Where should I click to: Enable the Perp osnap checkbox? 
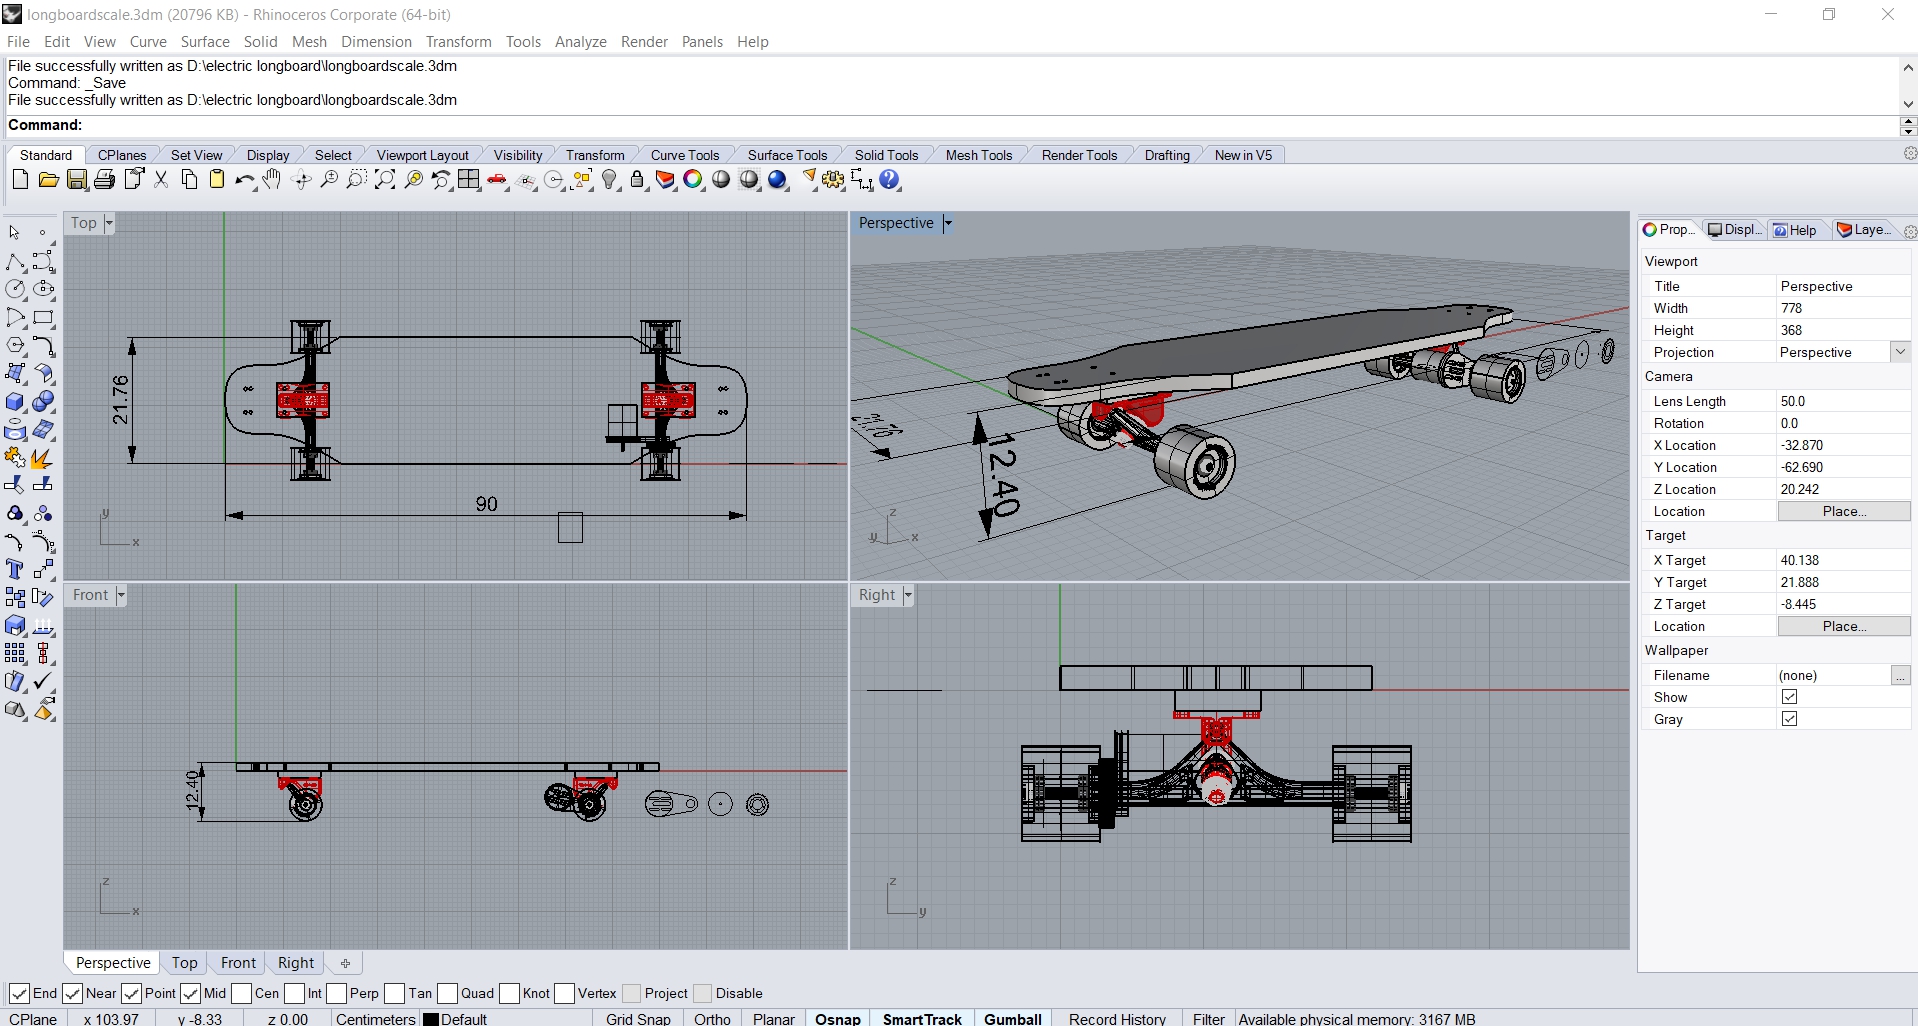point(336,993)
